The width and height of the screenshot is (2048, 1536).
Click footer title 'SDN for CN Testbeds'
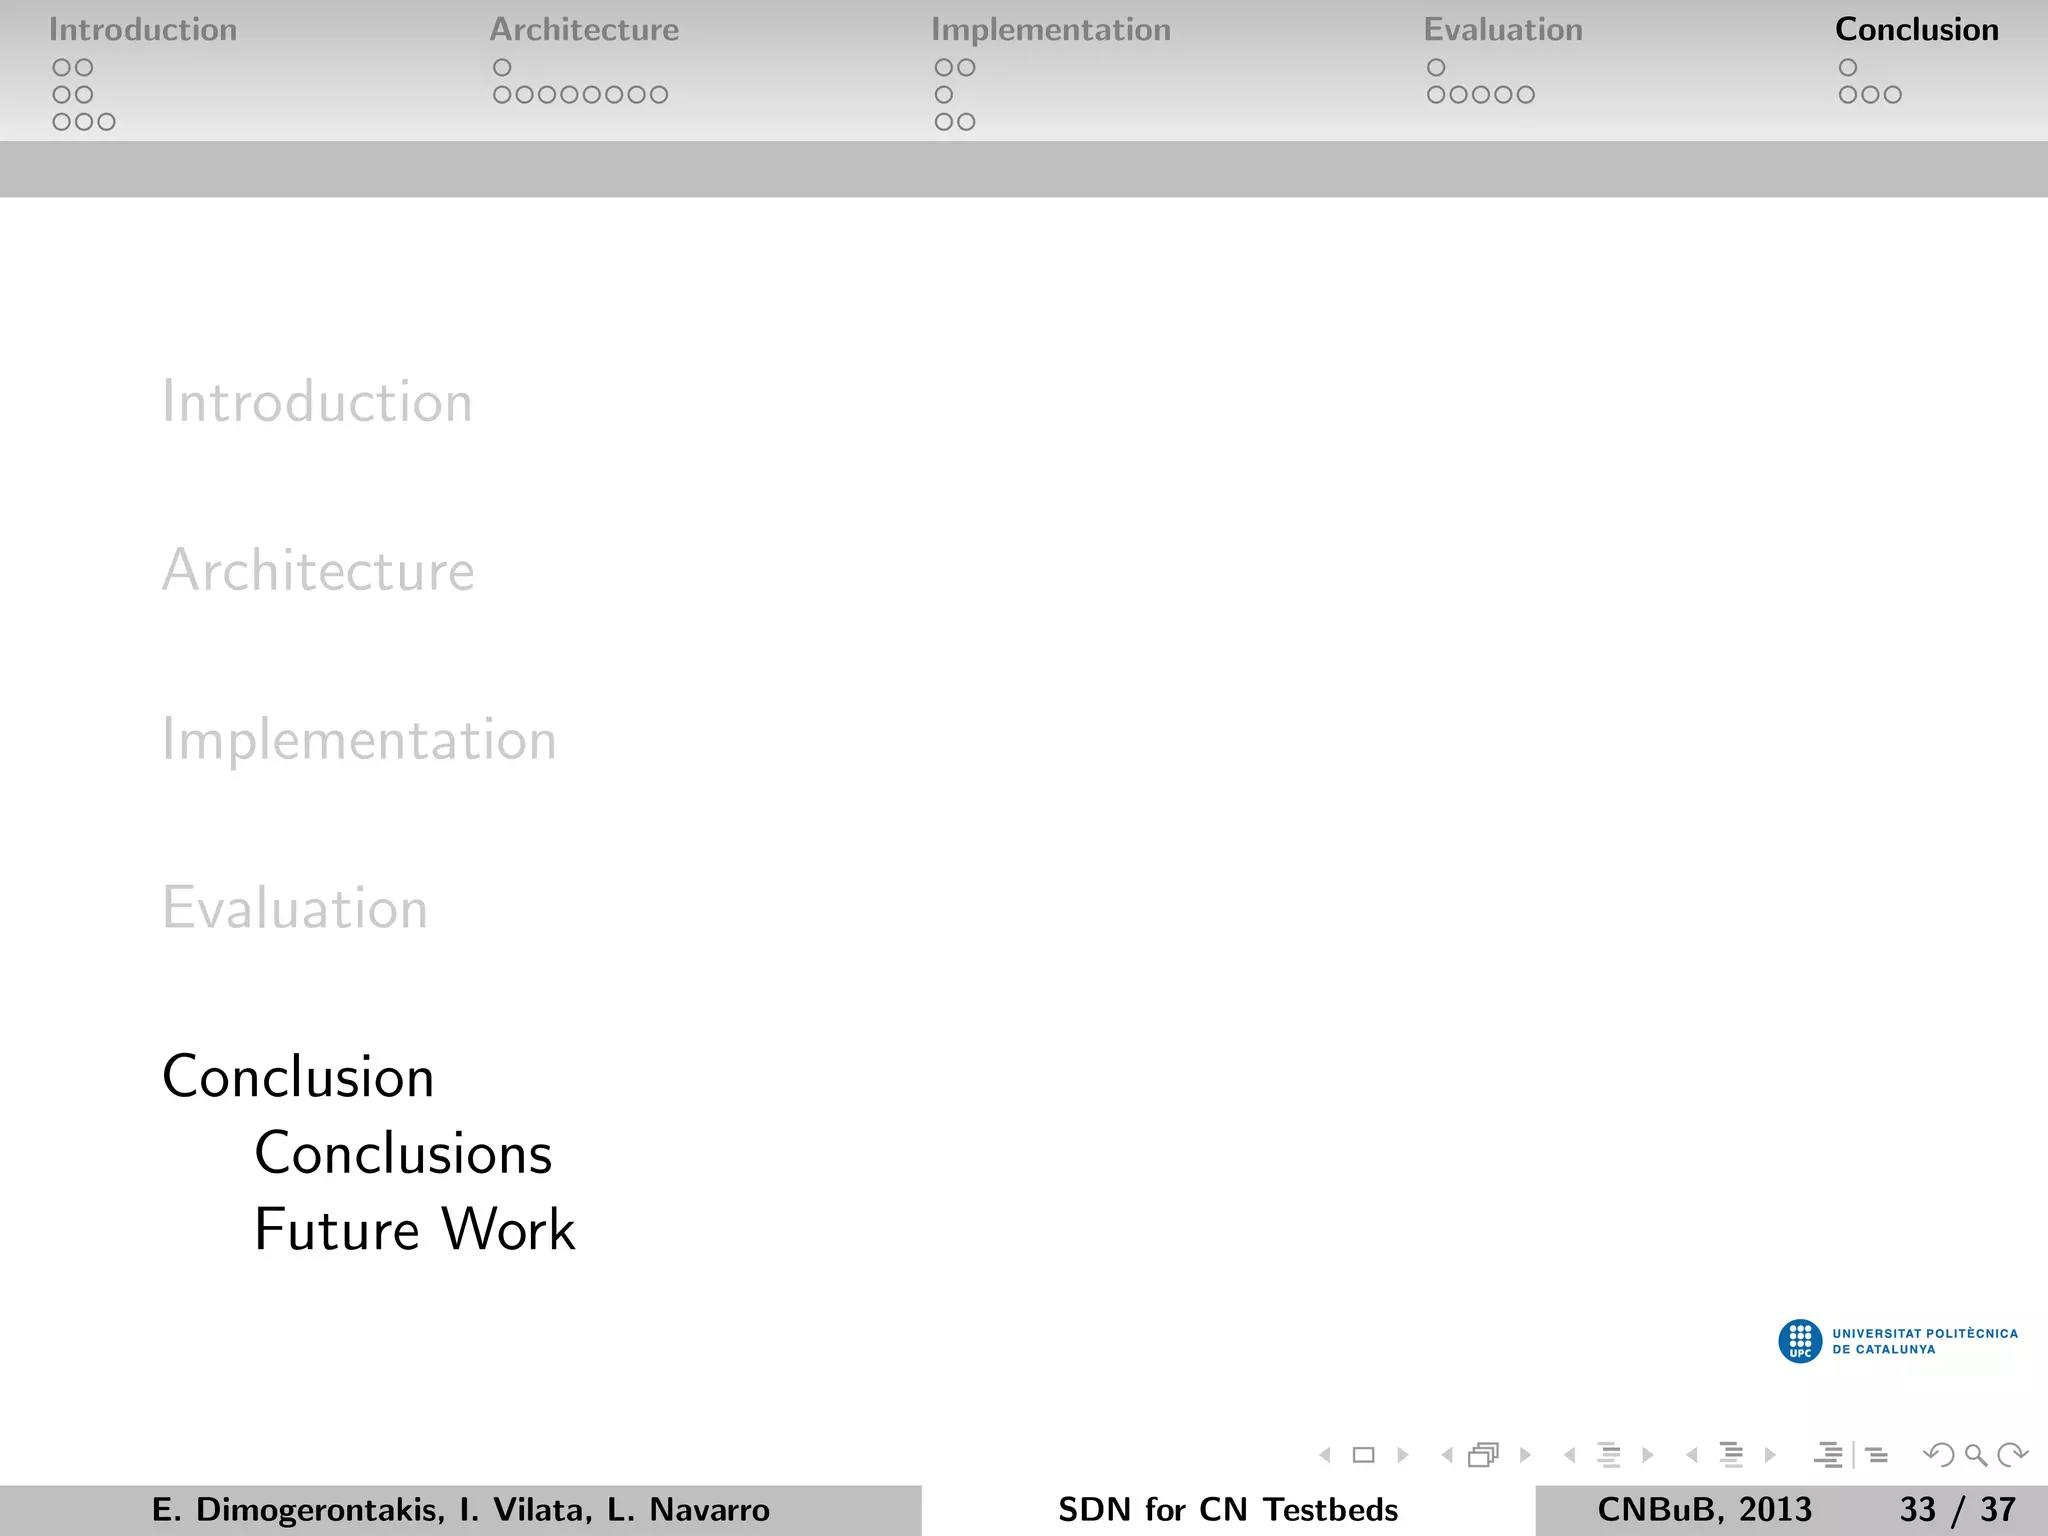pos(1228,1510)
